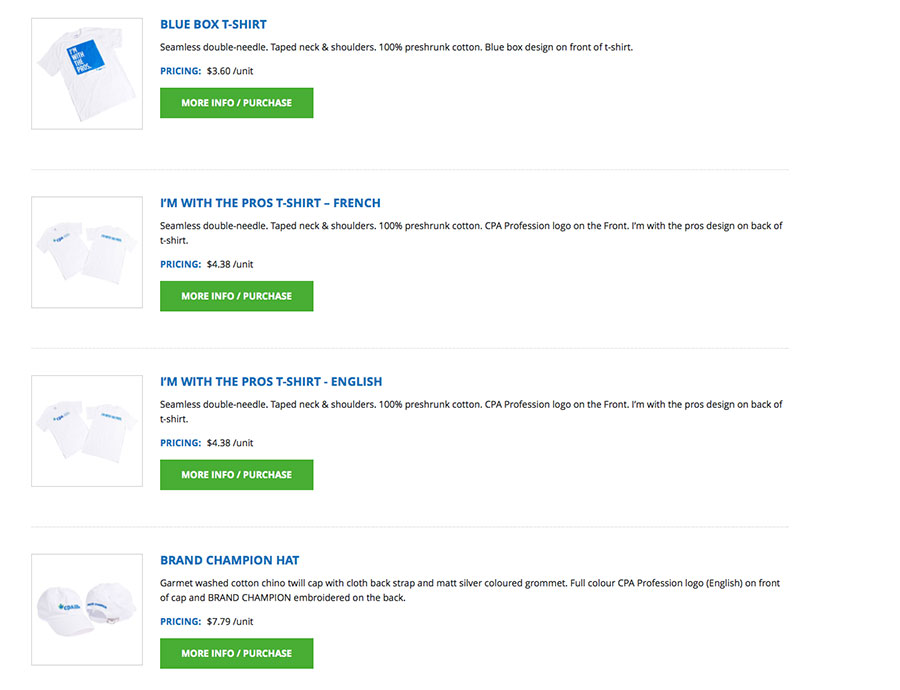Viewport: 900px width, 690px height.
Task: Click the $4.38 /unit price on the English T-shirt
Action: [230, 443]
